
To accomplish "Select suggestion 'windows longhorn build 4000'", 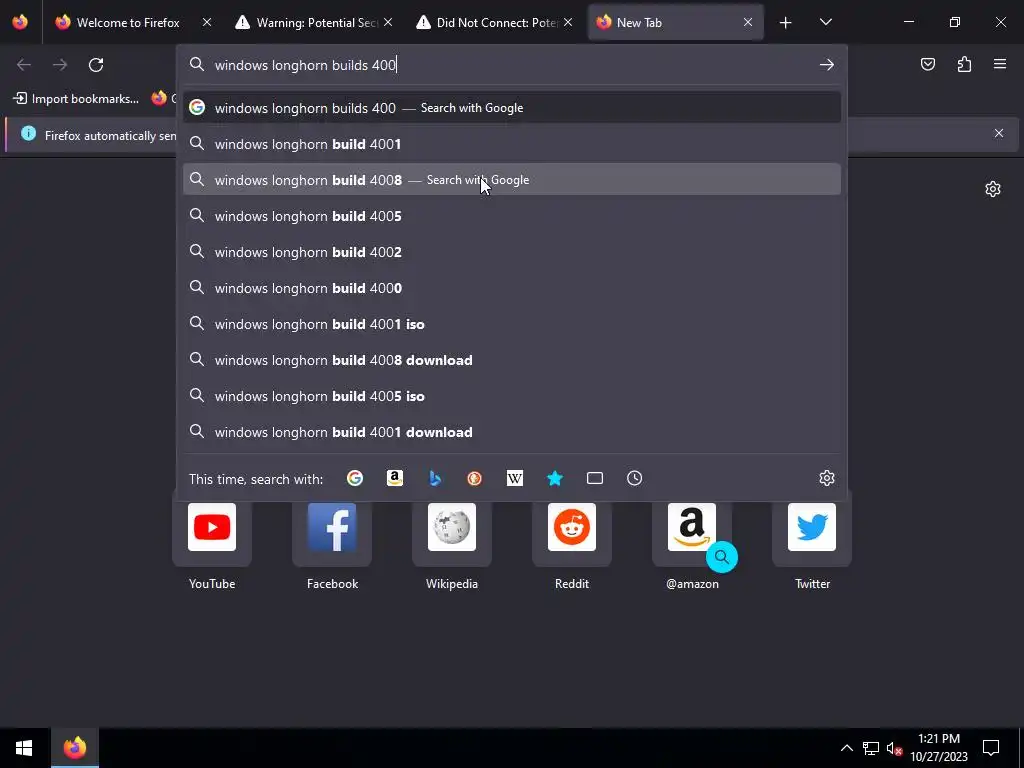I will click(x=512, y=287).
